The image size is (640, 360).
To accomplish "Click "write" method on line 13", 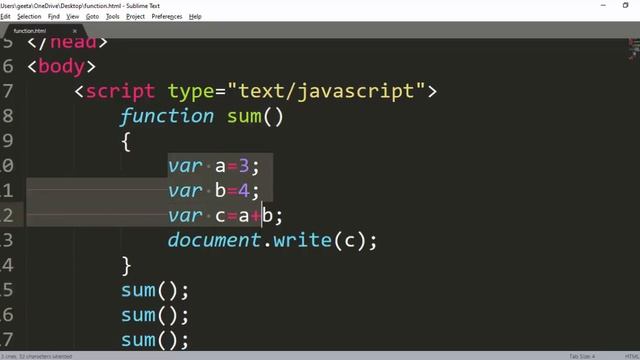I will [x=302, y=240].
